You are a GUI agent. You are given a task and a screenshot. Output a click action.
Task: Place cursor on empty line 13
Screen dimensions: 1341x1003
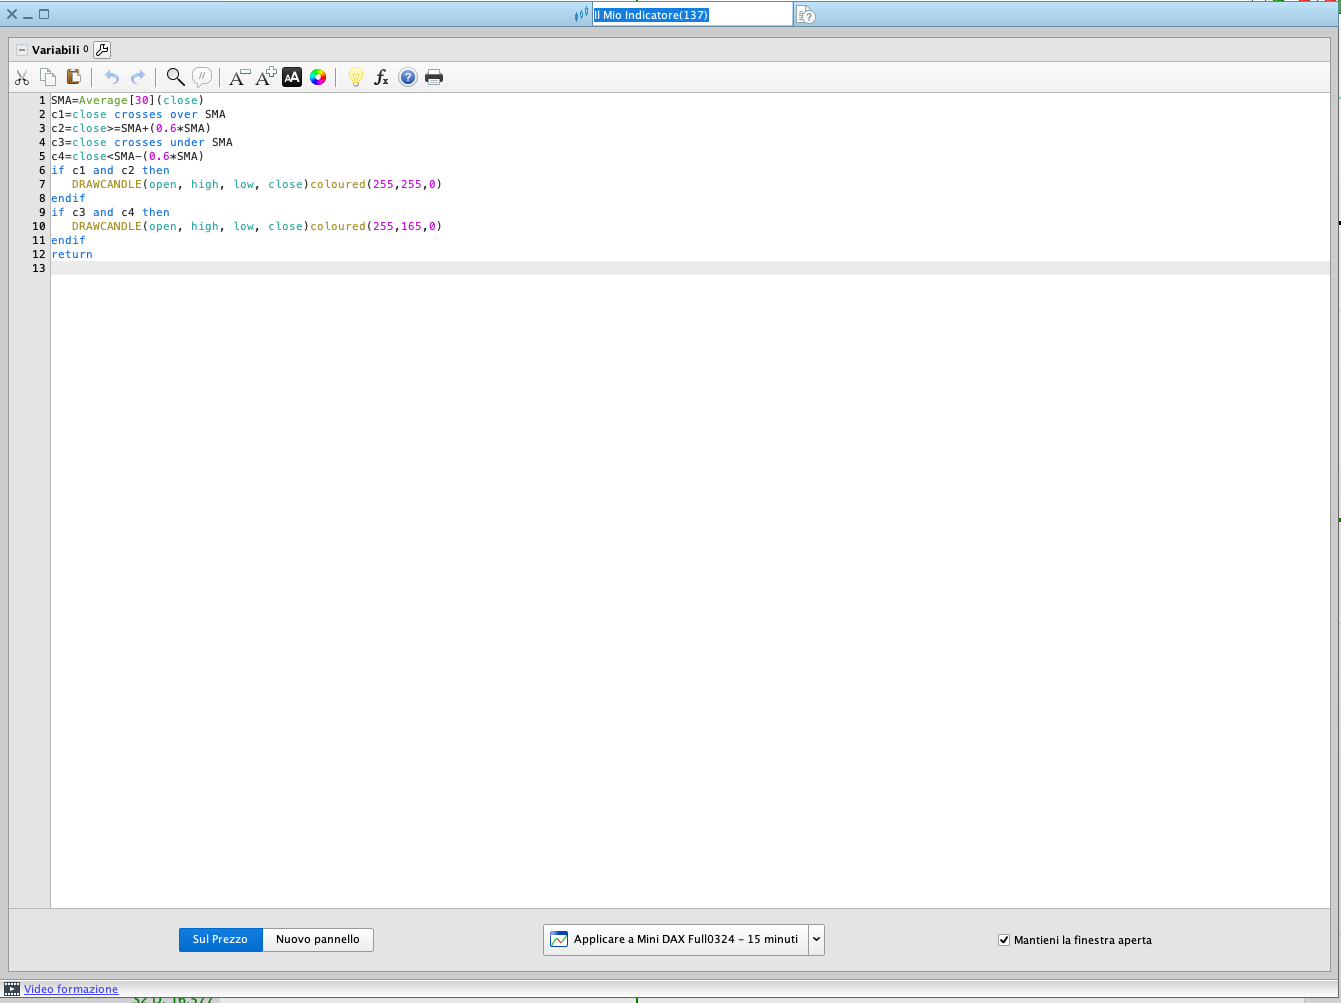[x=690, y=268]
